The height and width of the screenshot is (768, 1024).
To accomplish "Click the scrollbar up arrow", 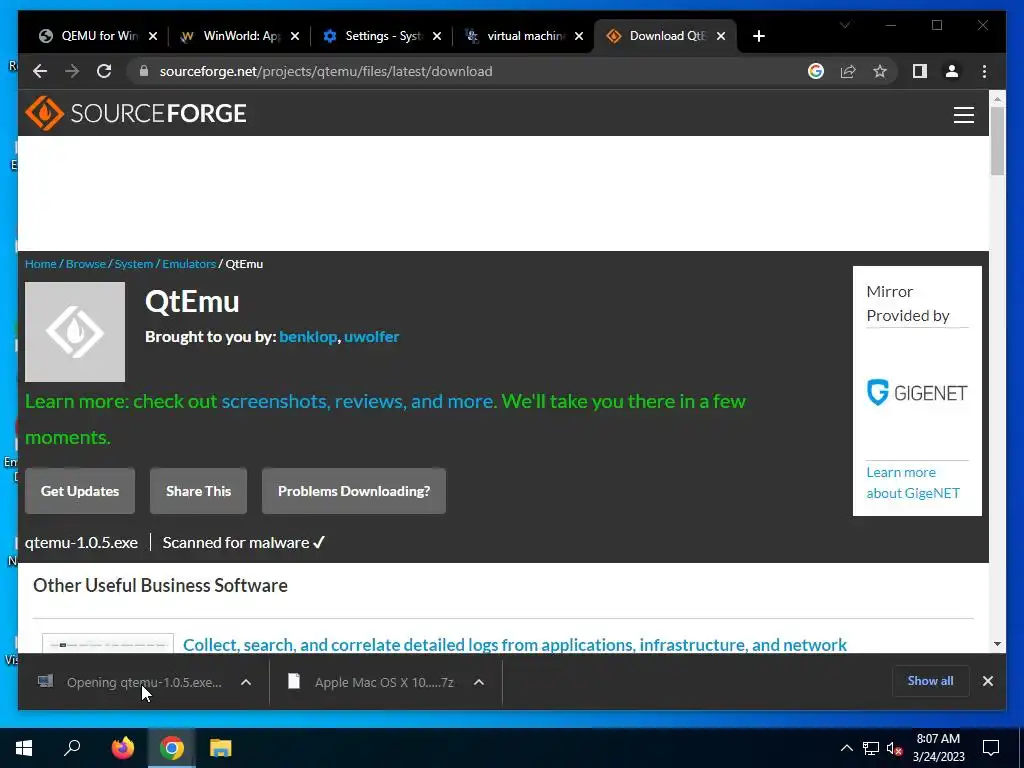I will tap(997, 99).
